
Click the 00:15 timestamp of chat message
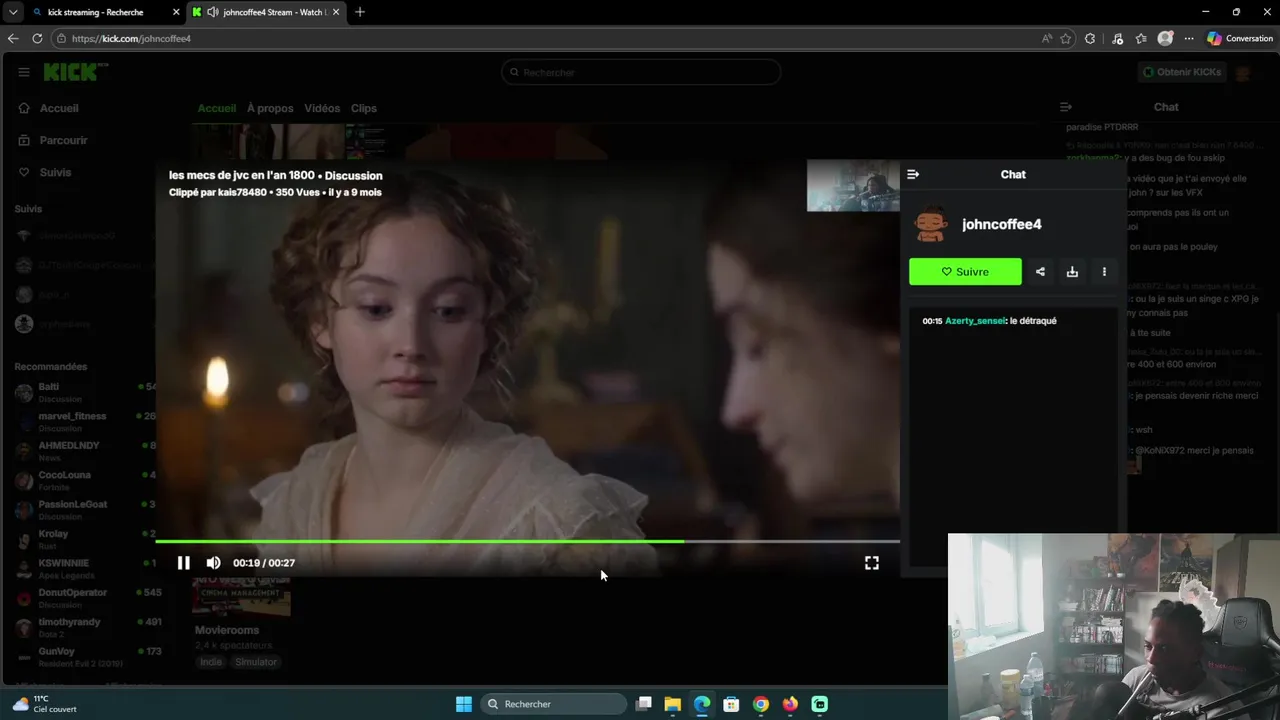tap(932, 321)
